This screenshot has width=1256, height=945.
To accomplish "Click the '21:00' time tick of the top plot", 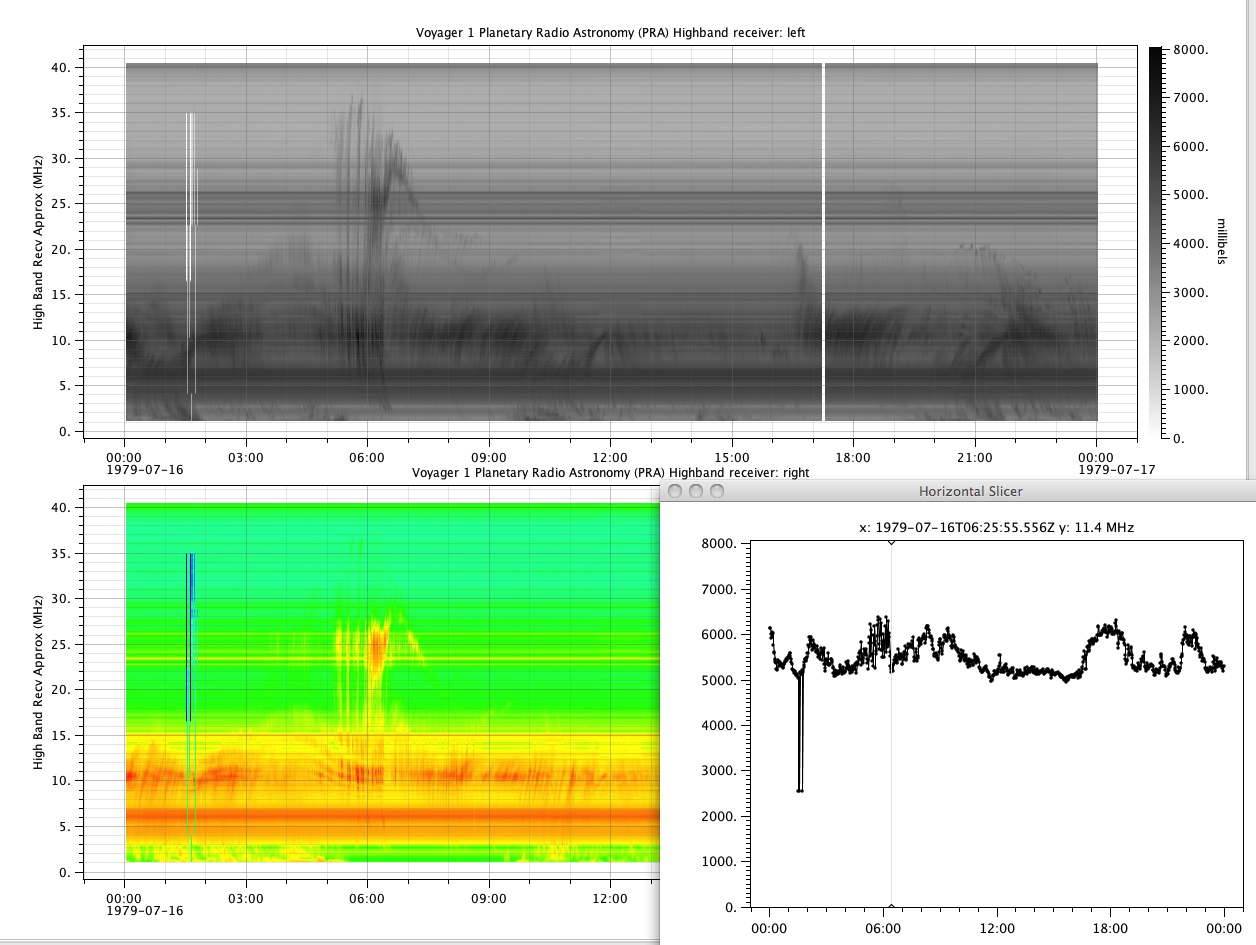I will 975,457.
